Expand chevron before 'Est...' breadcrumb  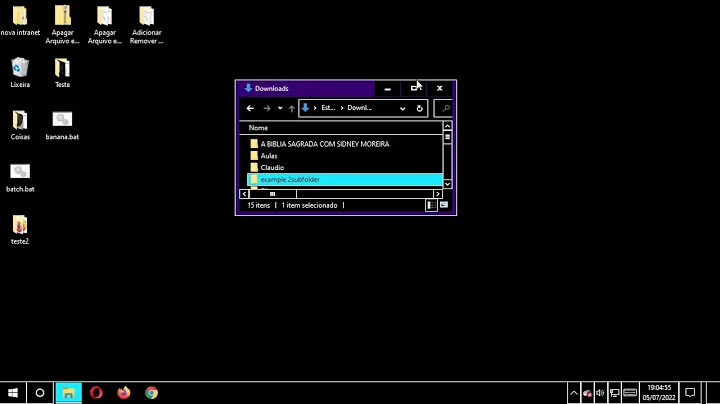(x=315, y=108)
